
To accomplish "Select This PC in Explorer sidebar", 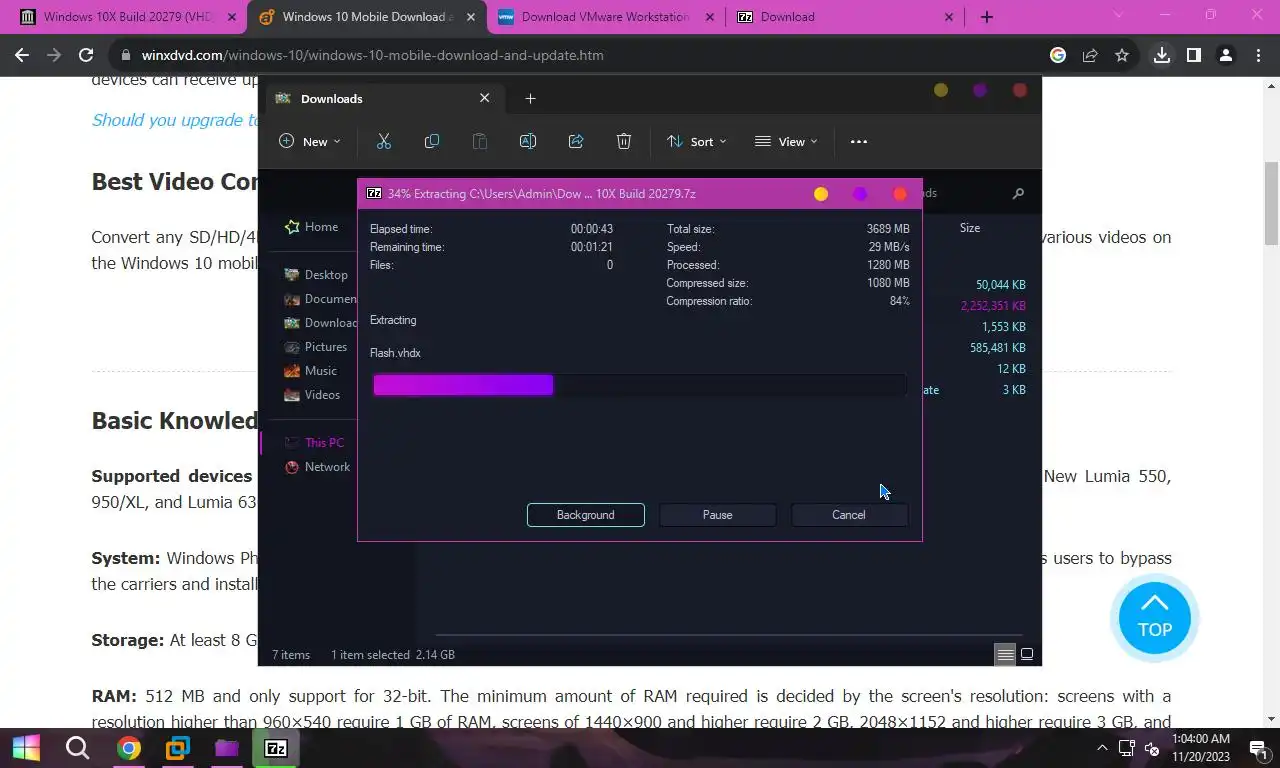I will pos(314,443).
